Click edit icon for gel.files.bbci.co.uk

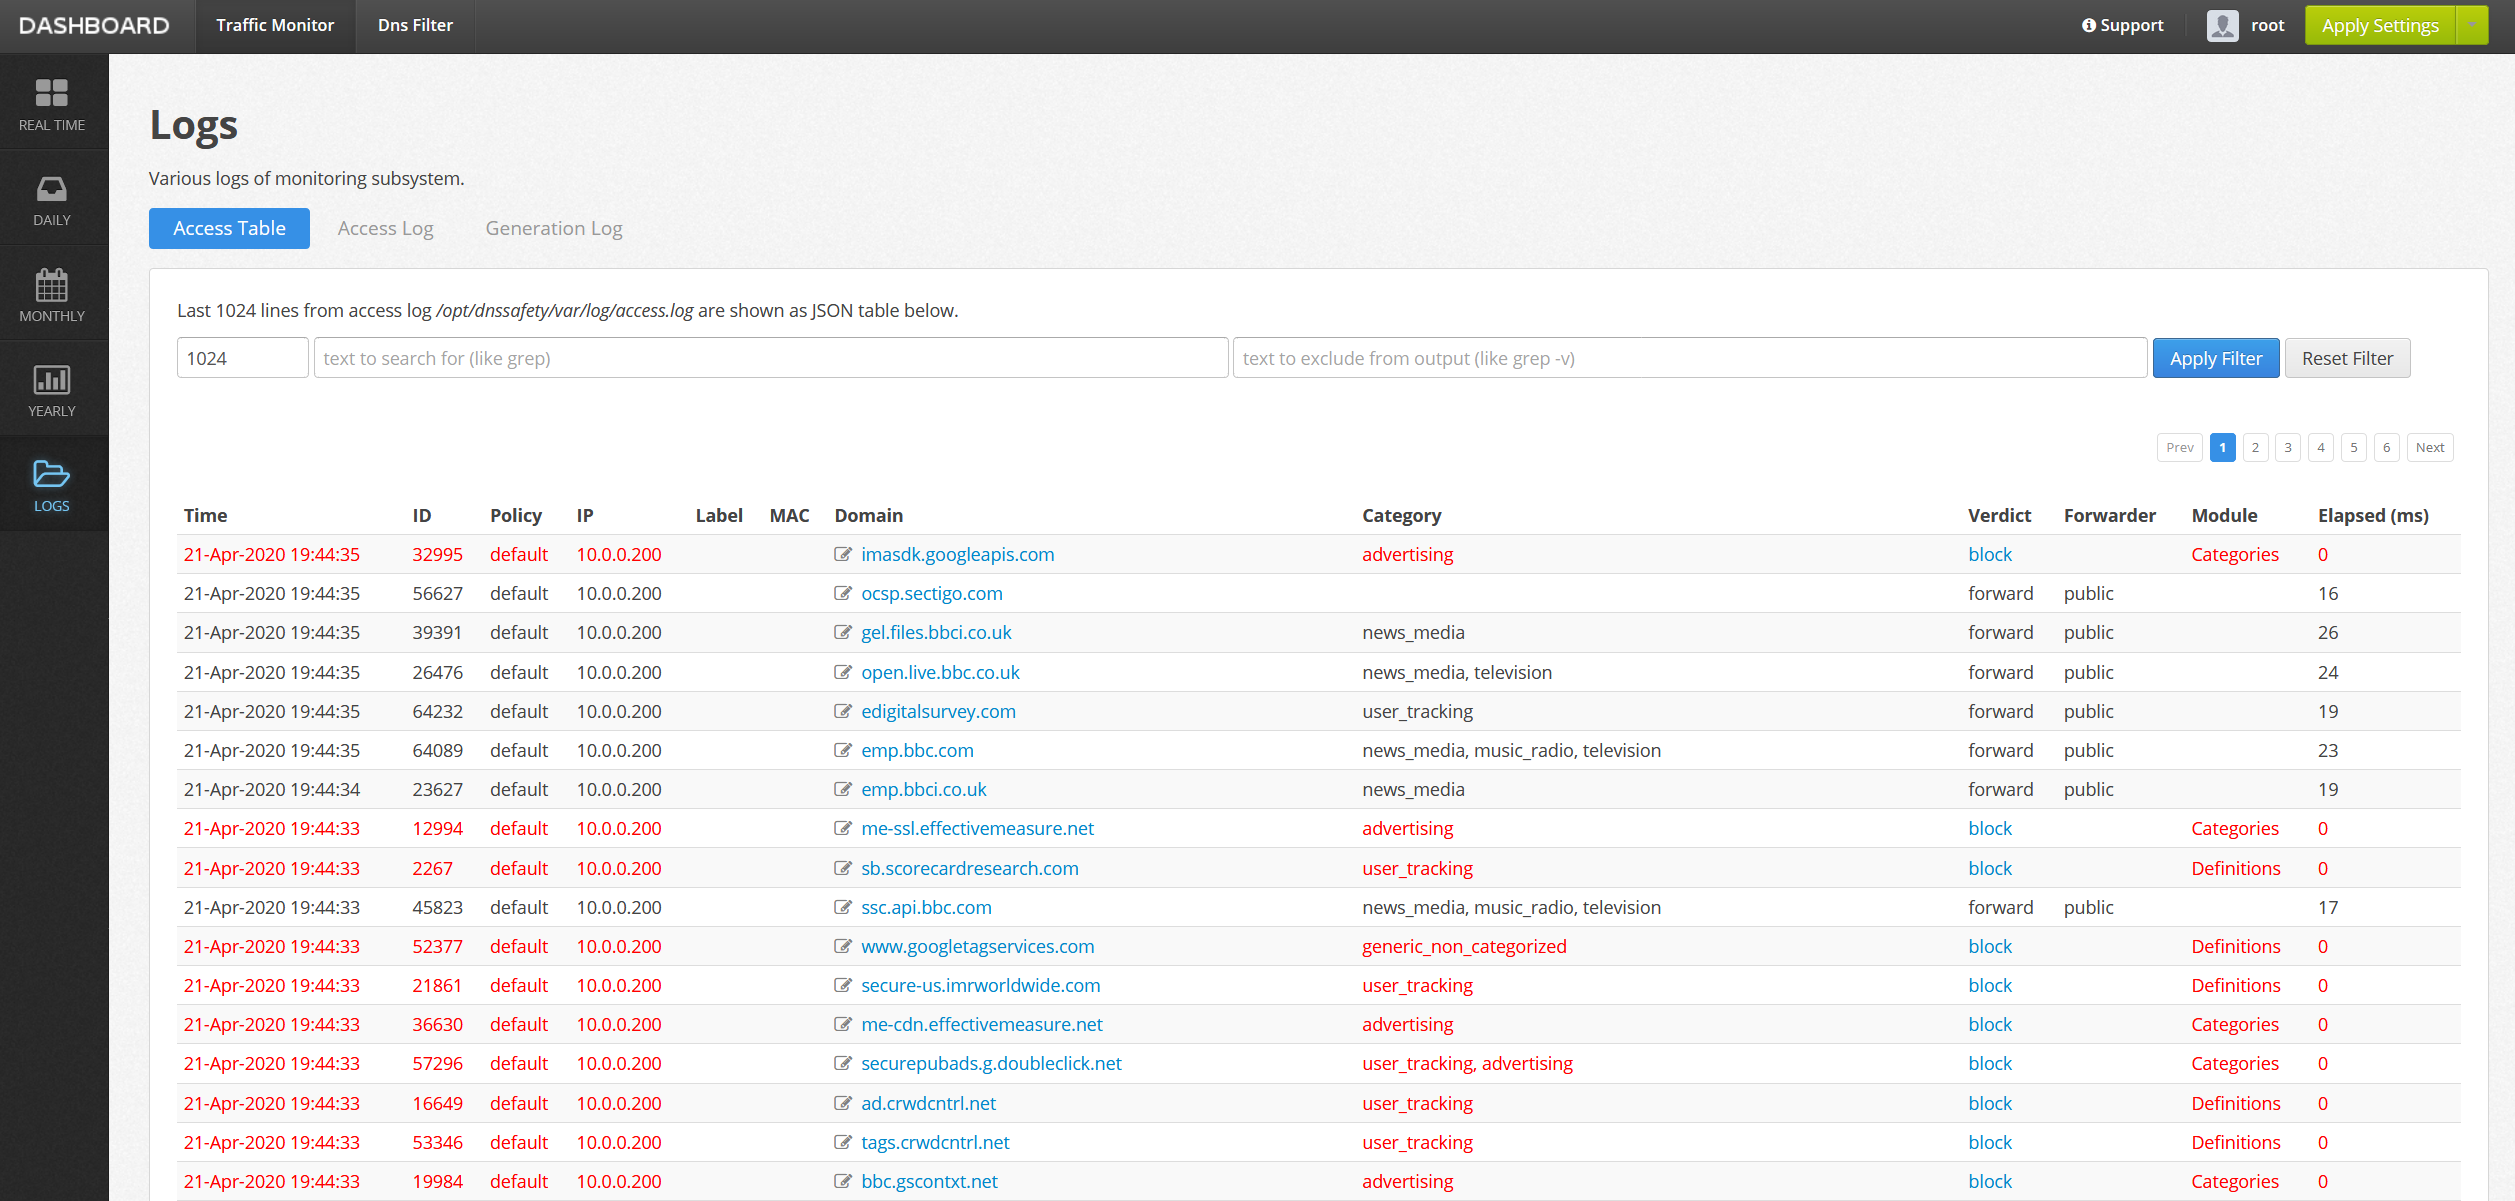coord(843,632)
